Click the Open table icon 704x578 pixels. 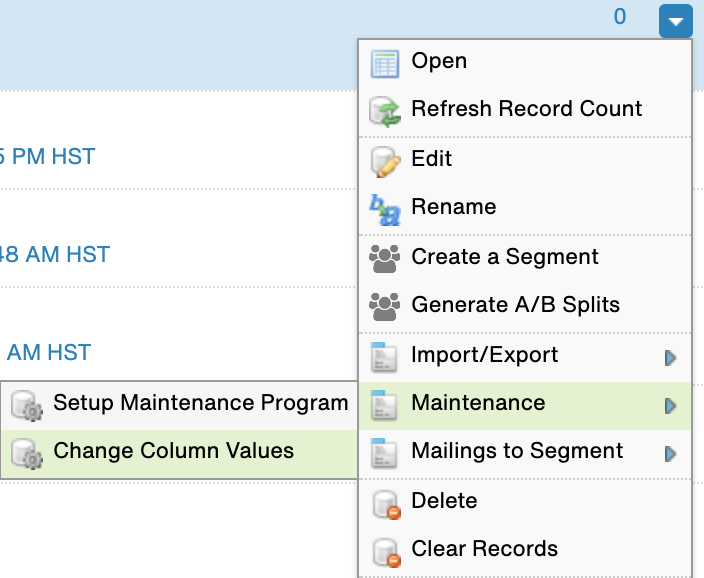pyautogui.click(x=384, y=64)
